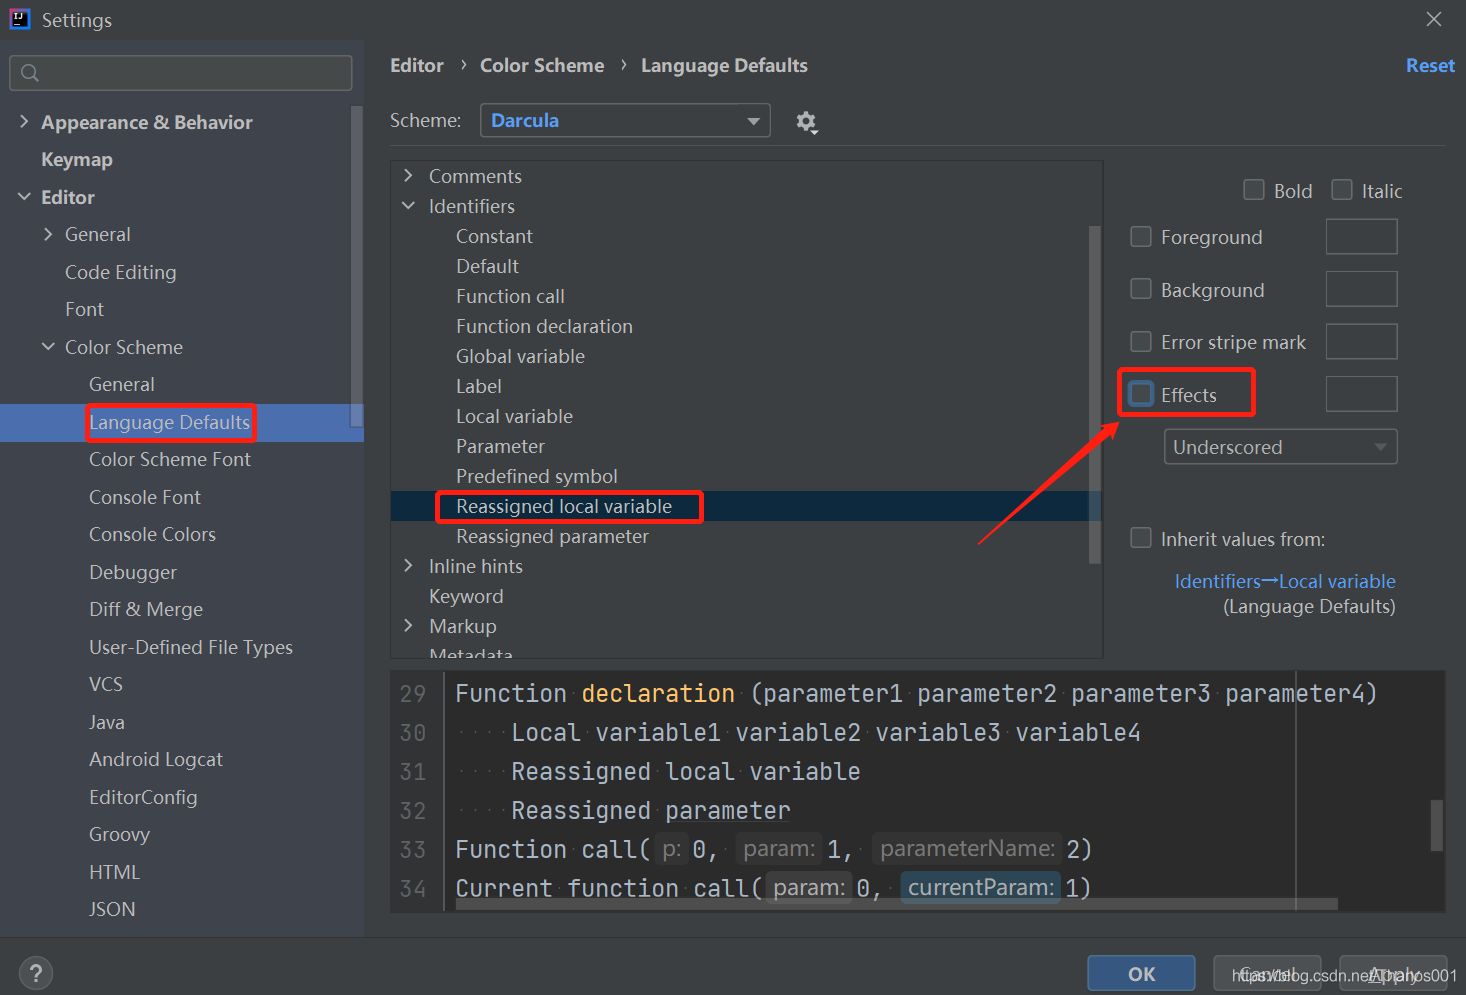This screenshot has width=1466, height=995.
Task: Select Function declaration identifier
Action: coord(544,326)
